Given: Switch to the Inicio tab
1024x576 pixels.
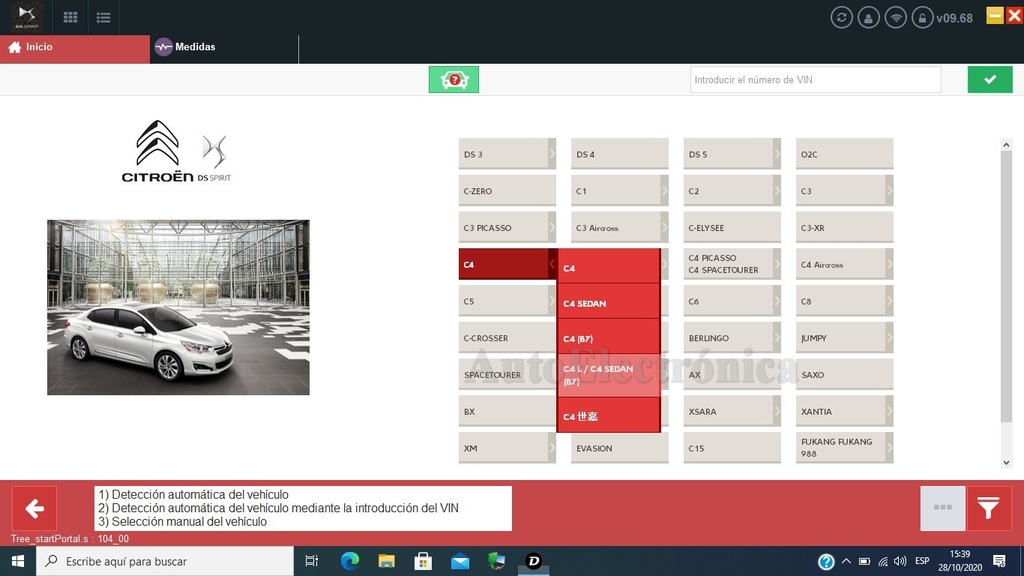Looking at the screenshot, I should pyautogui.click(x=75, y=47).
